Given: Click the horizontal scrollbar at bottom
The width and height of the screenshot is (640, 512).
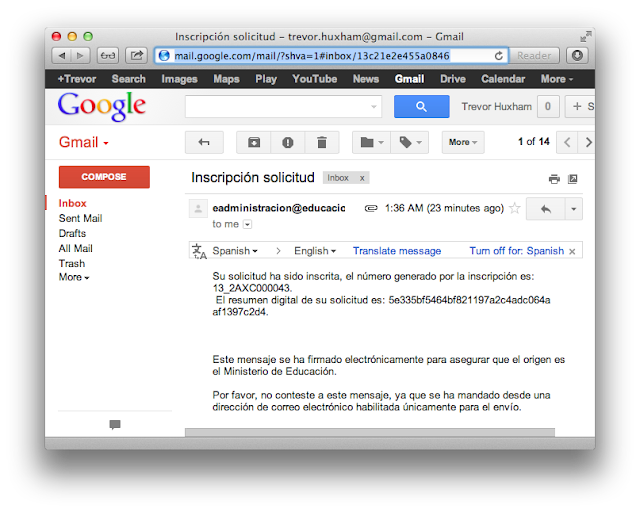Looking at the screenshot, I should (370, 432).
